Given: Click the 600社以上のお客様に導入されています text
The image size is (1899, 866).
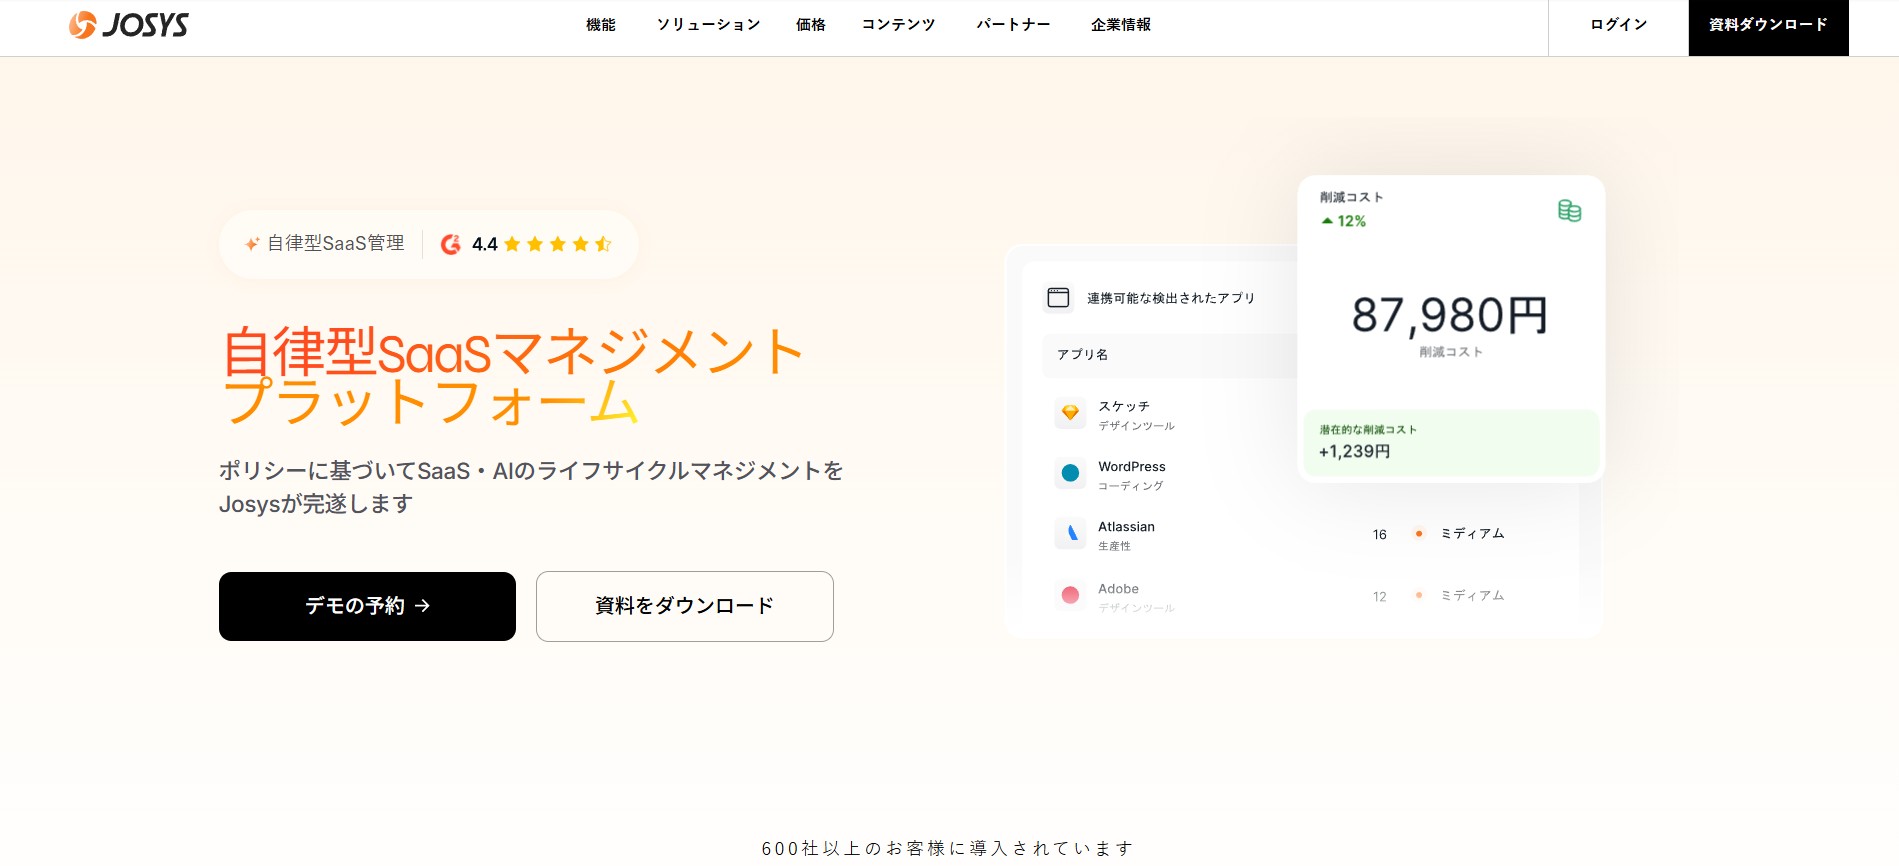Looking at the screenshot, I should click(x=948, y=848).
